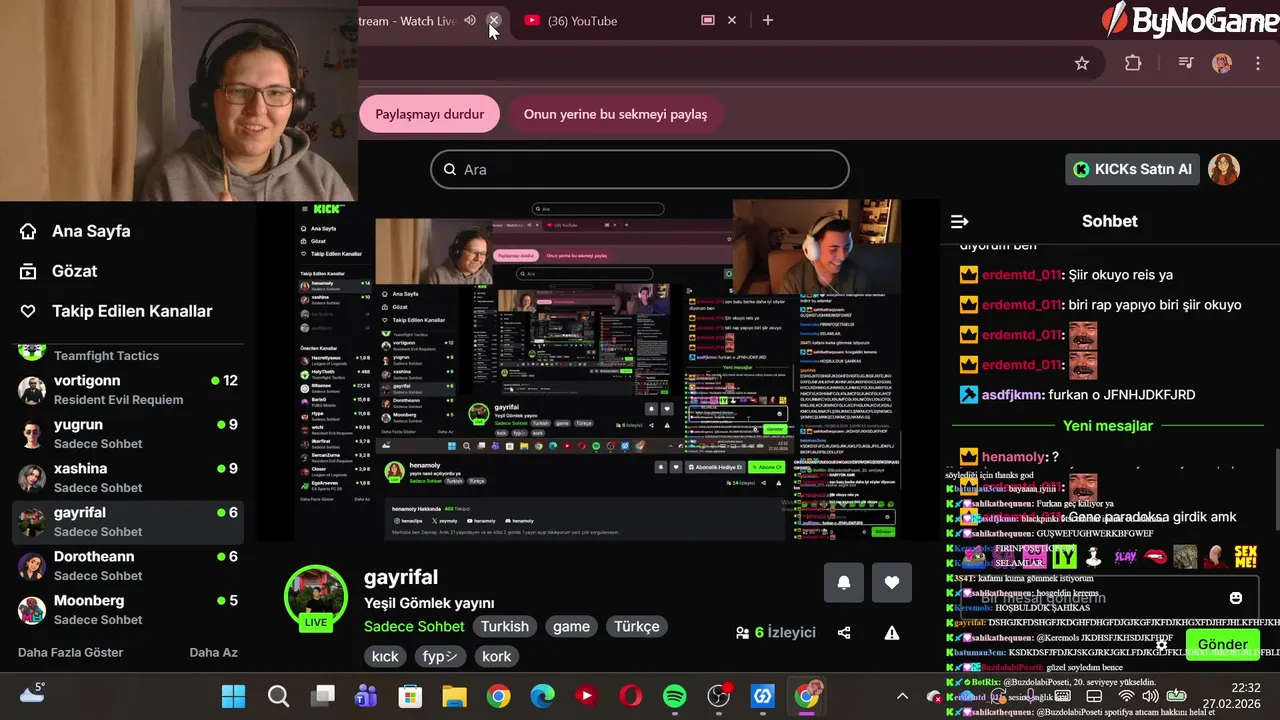Insert the yellow SEX ME emote
The image size is (1280, 720).
point(1245,557)
